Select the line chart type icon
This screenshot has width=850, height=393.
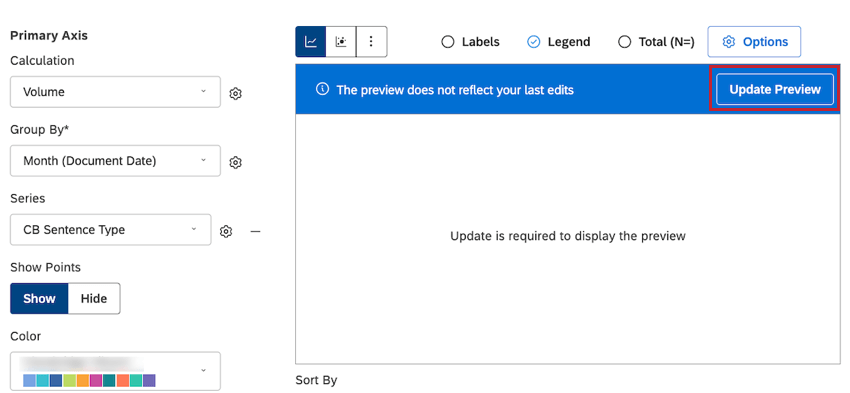(x=311, y=42)
